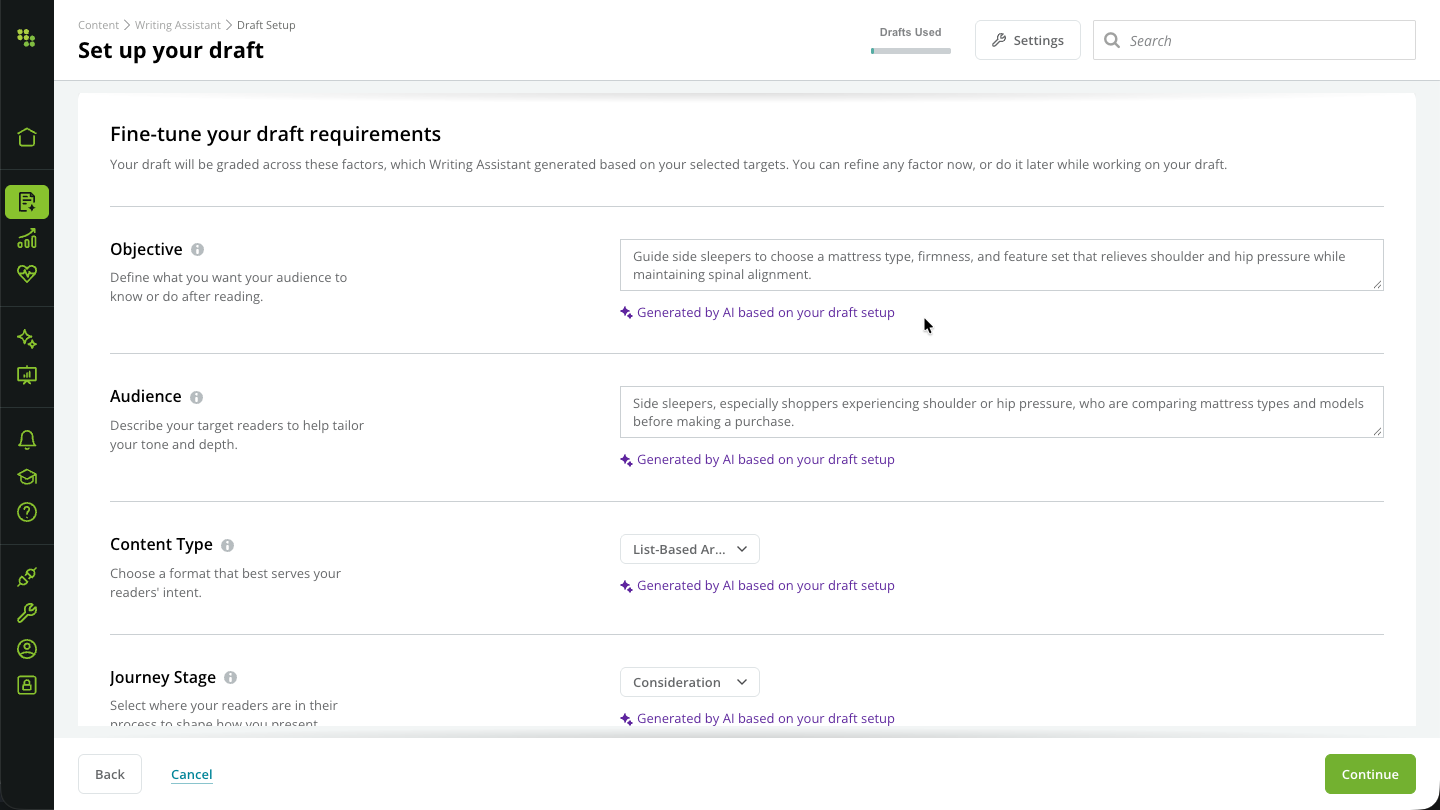Click the Cancel link
Screen dimensions: 1440x810
(192, 774)
